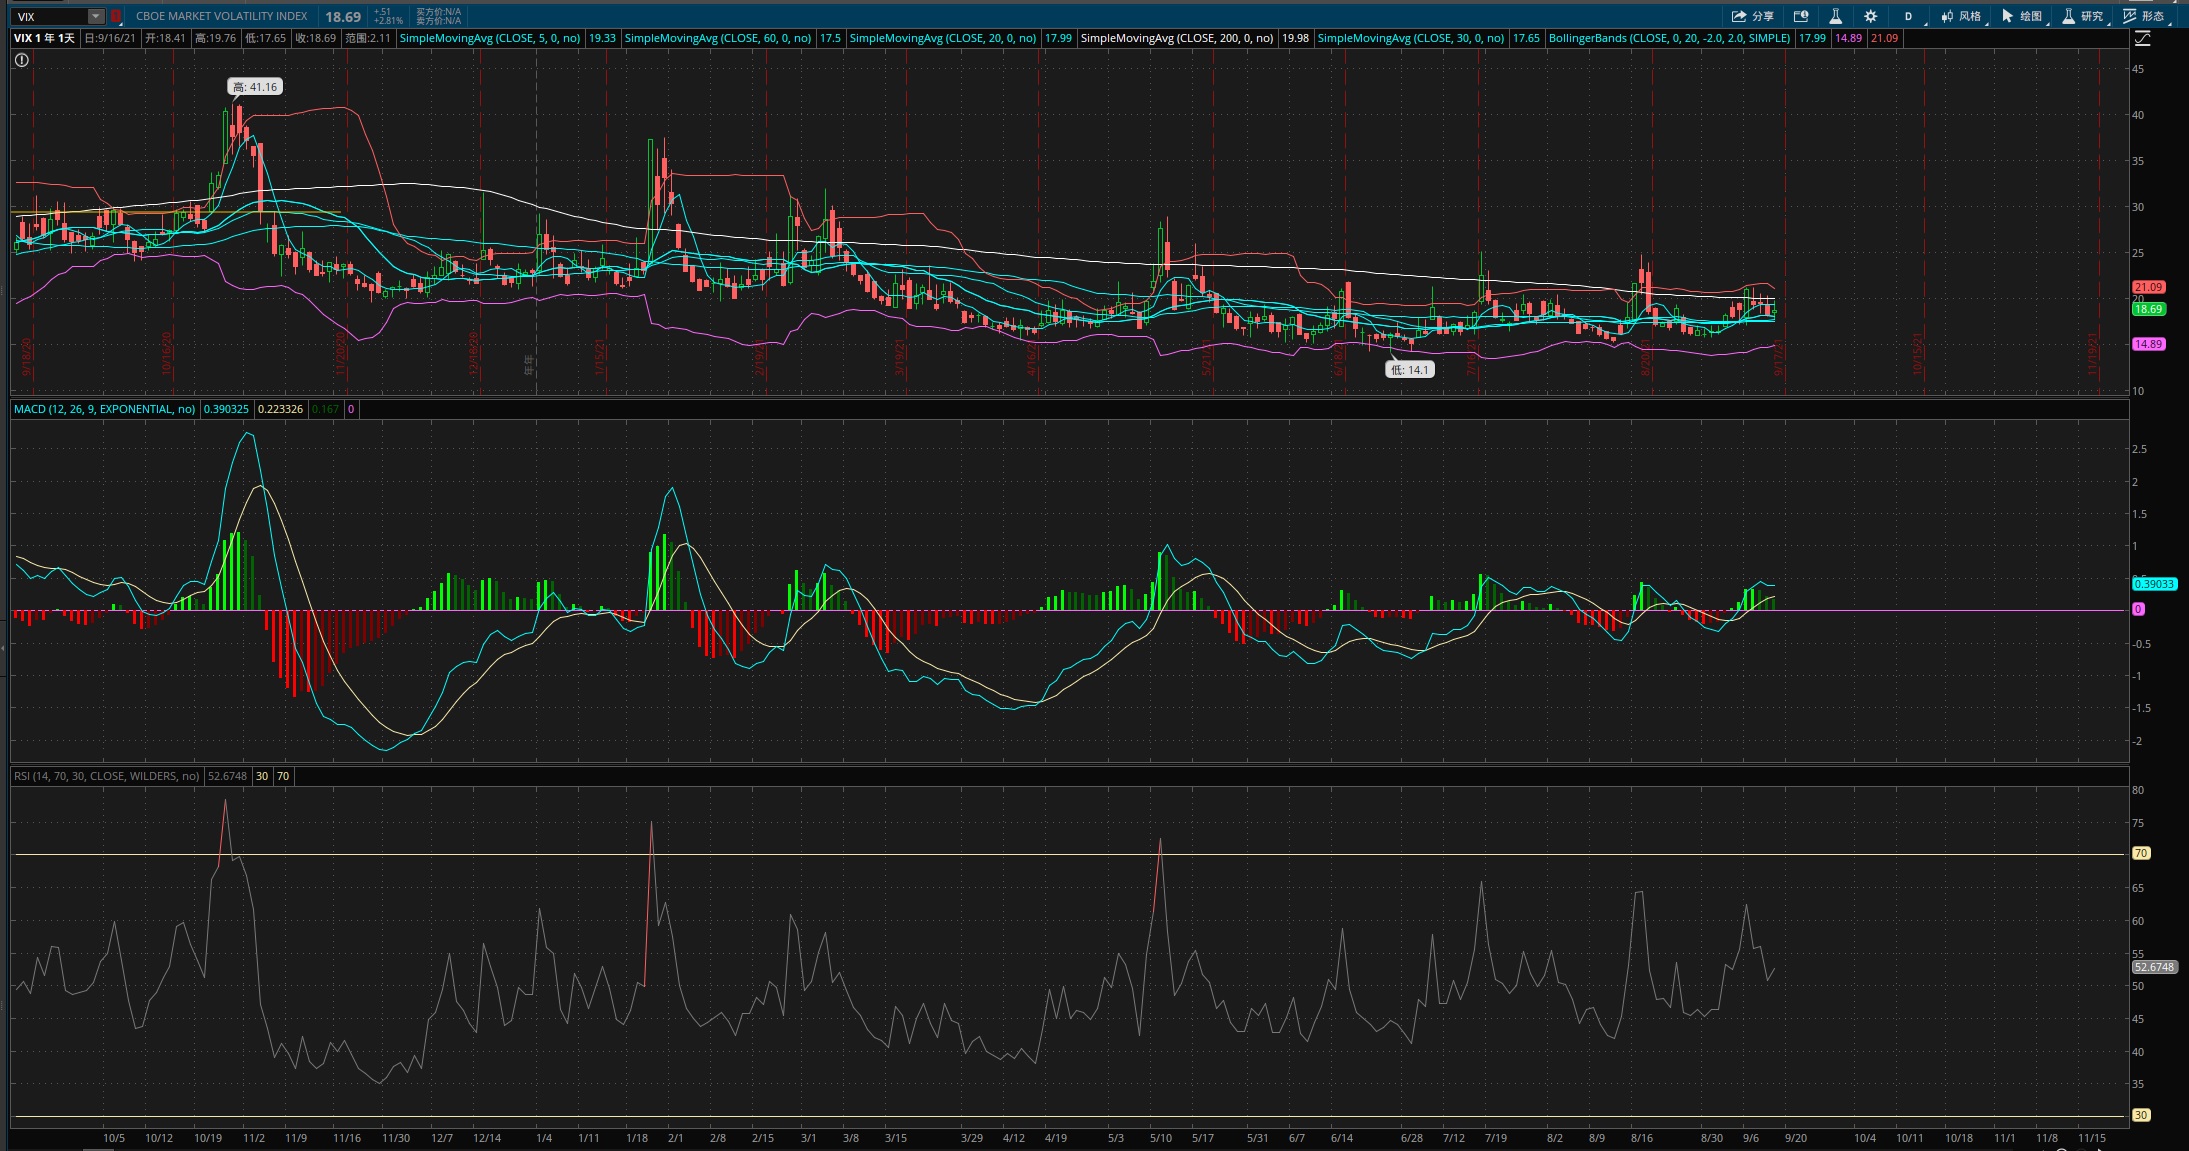Viewport: 2189px width, 1151px height.
Task: Expand the VIX symbol dropdown arrow
Action: coord(95,16)
